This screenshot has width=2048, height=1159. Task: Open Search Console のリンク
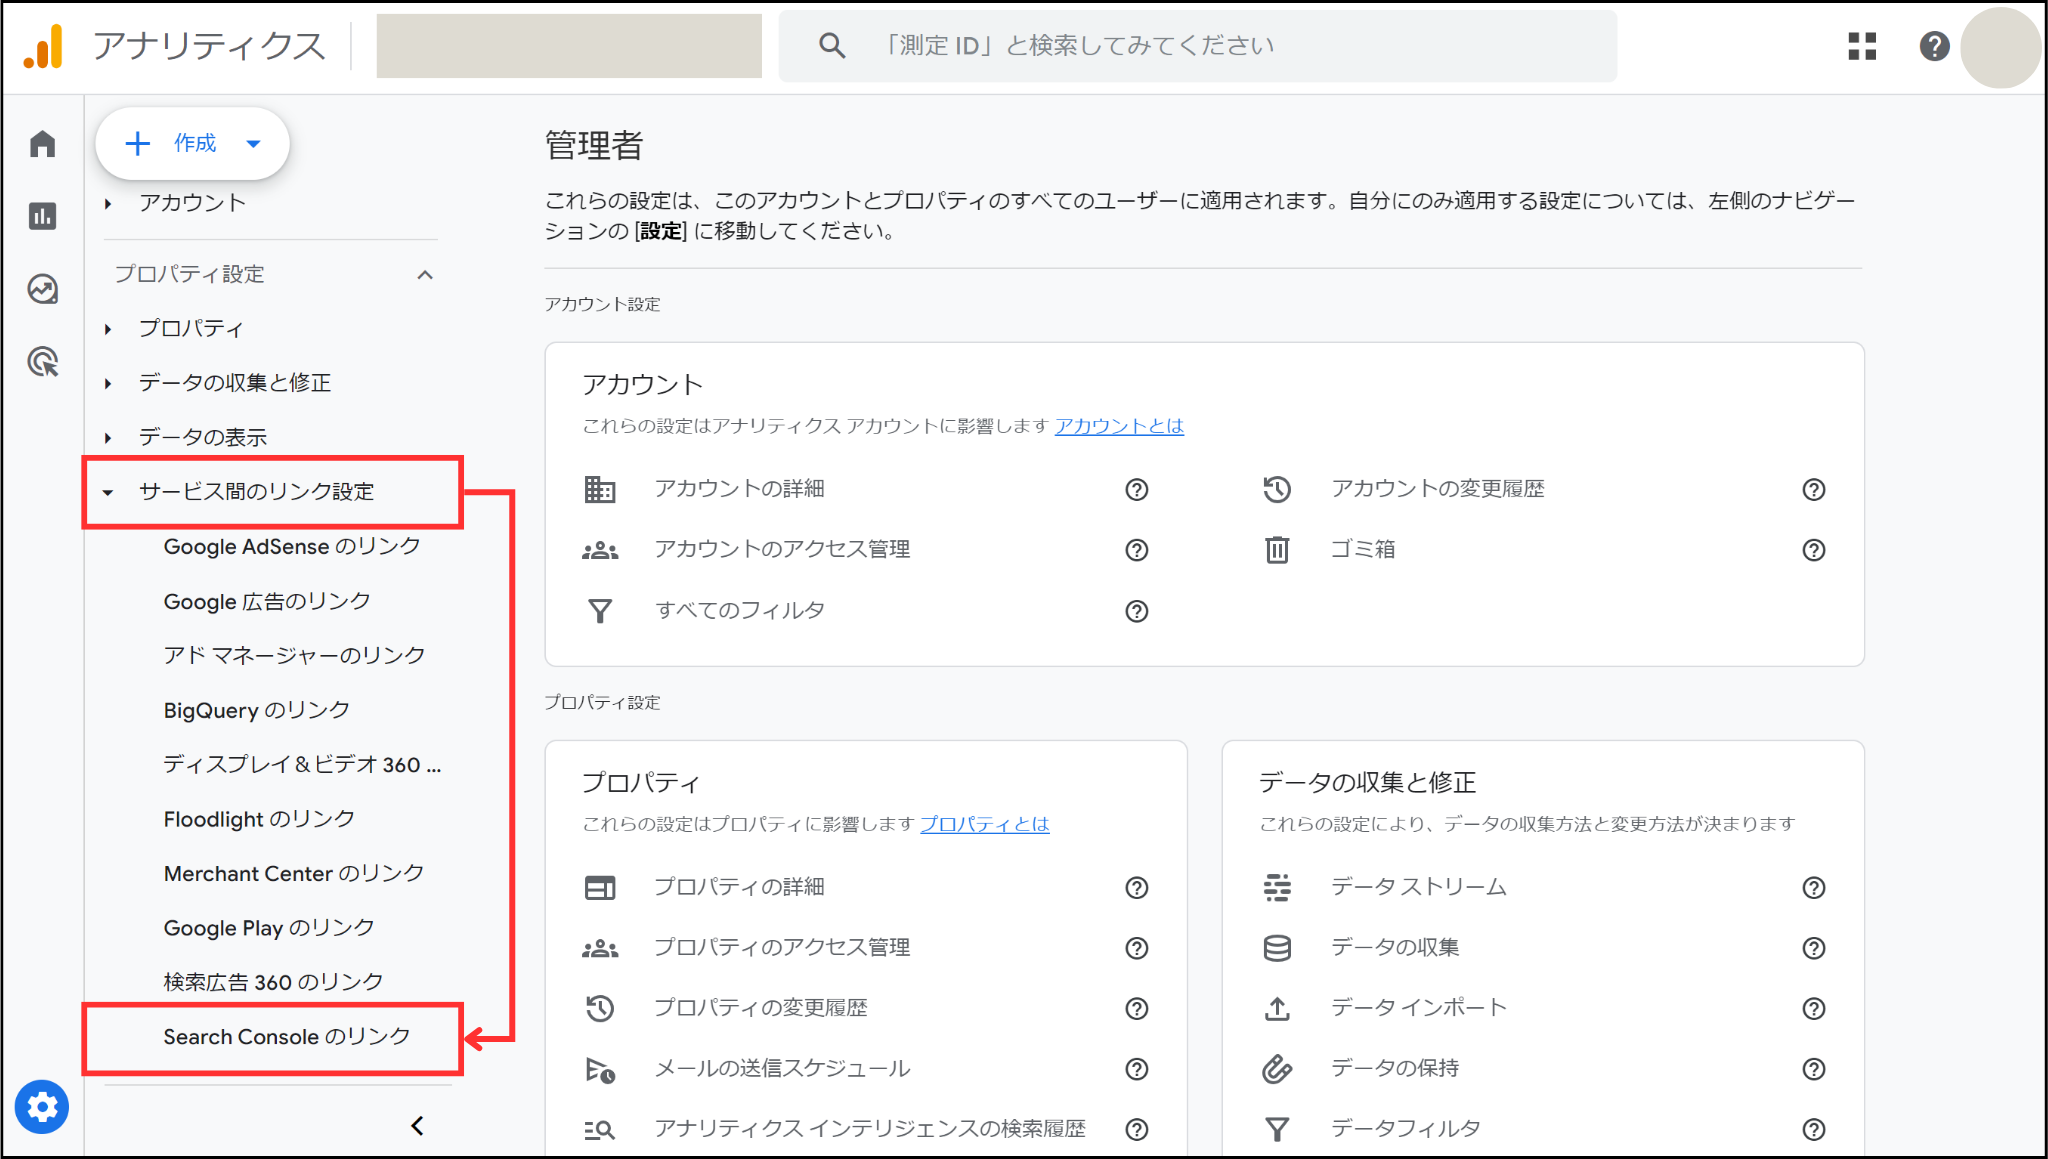coord(287,1037)
